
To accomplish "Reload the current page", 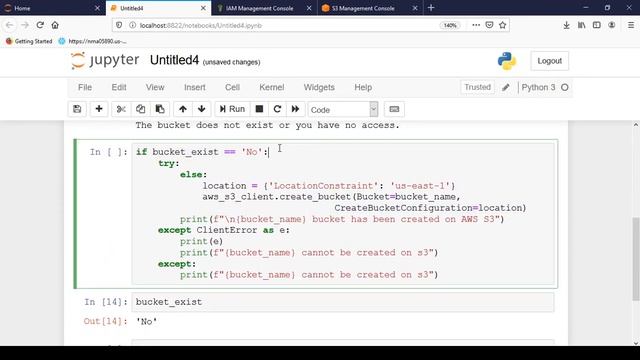I will tap(40, 25).
